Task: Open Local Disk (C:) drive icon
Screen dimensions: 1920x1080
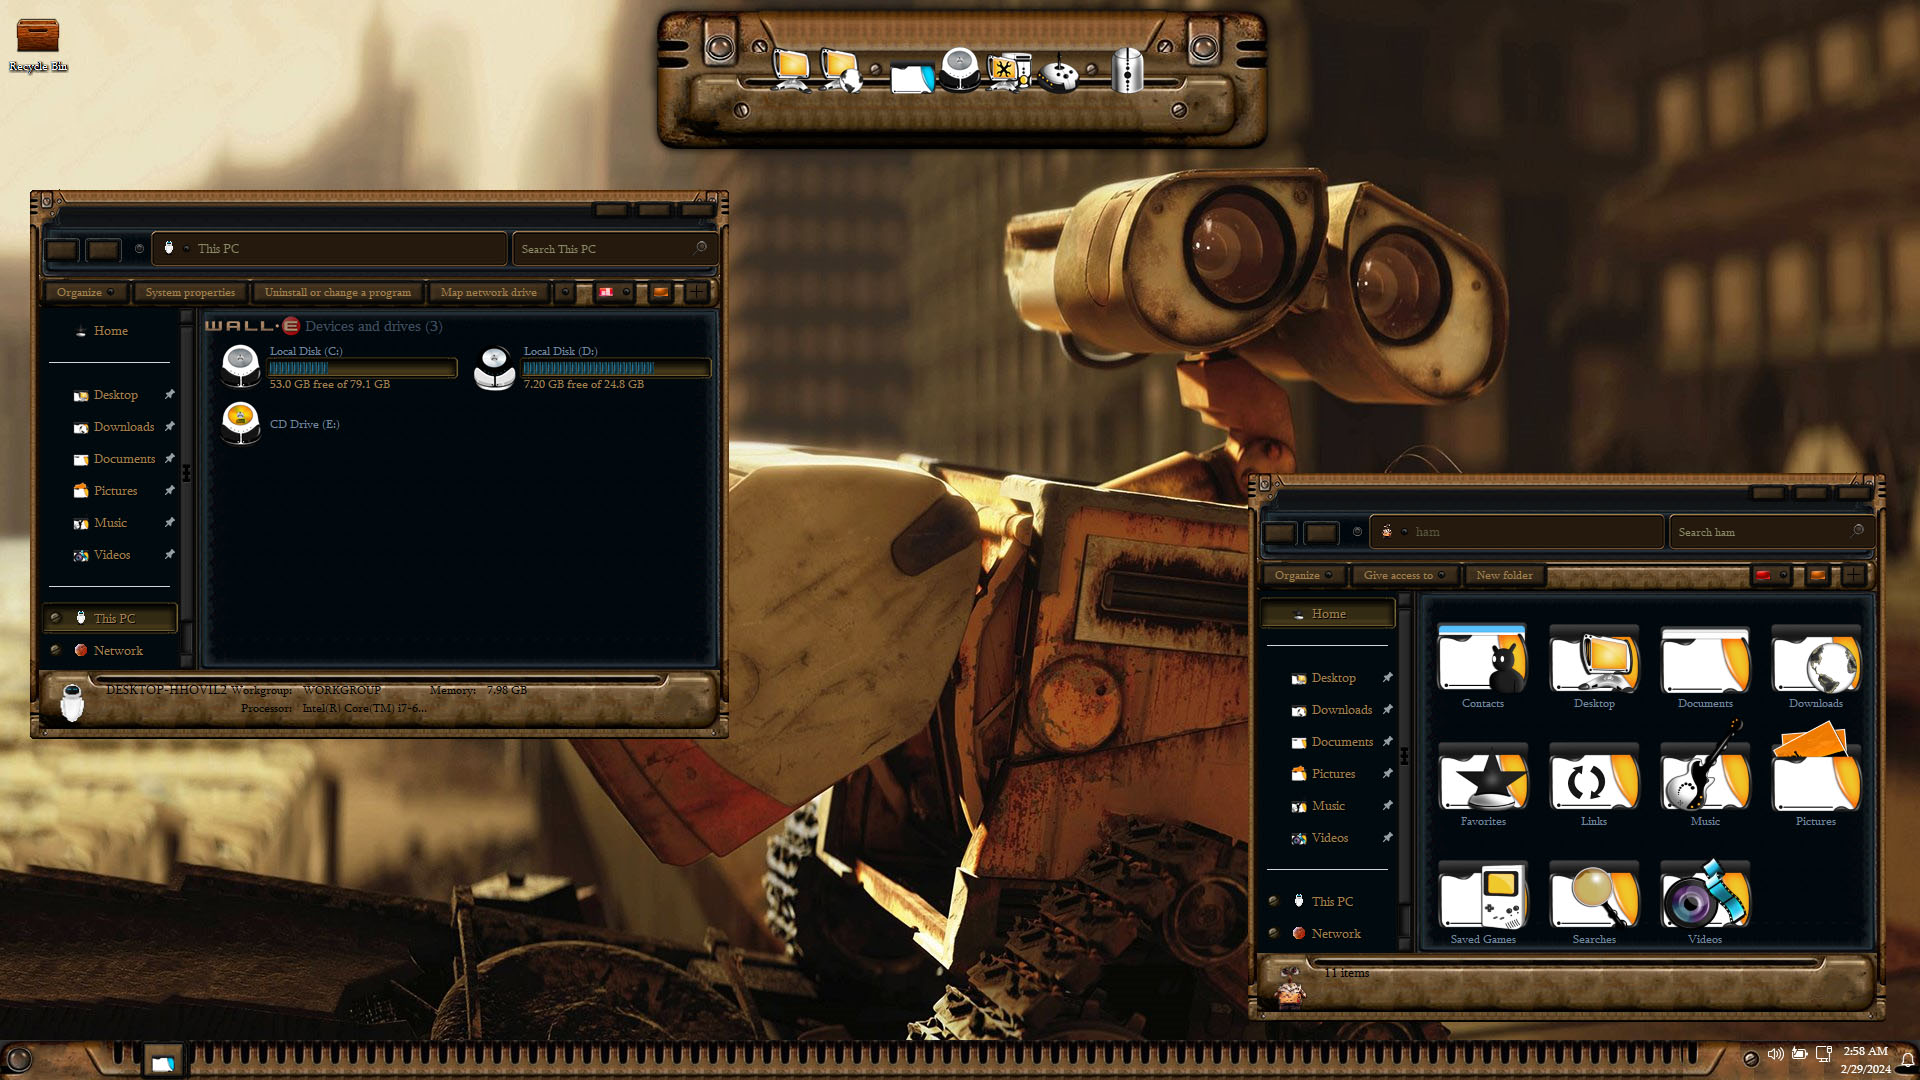Action: tap(241, 367)
